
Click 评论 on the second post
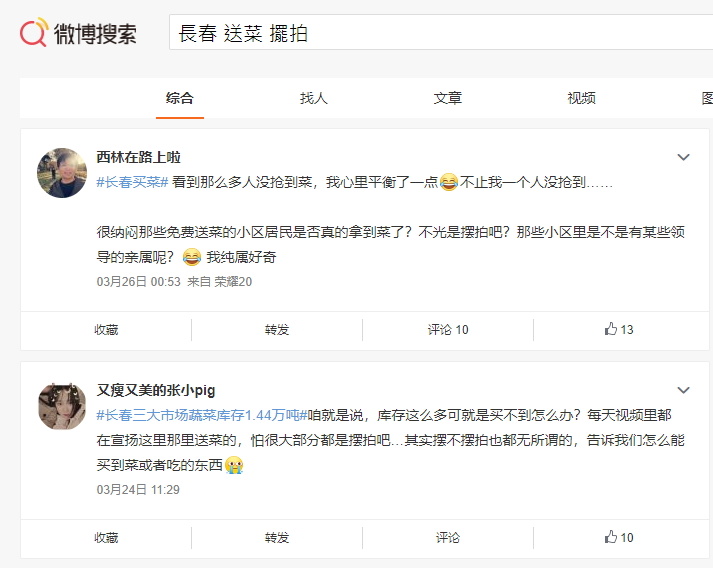click(x=448, y=538)
